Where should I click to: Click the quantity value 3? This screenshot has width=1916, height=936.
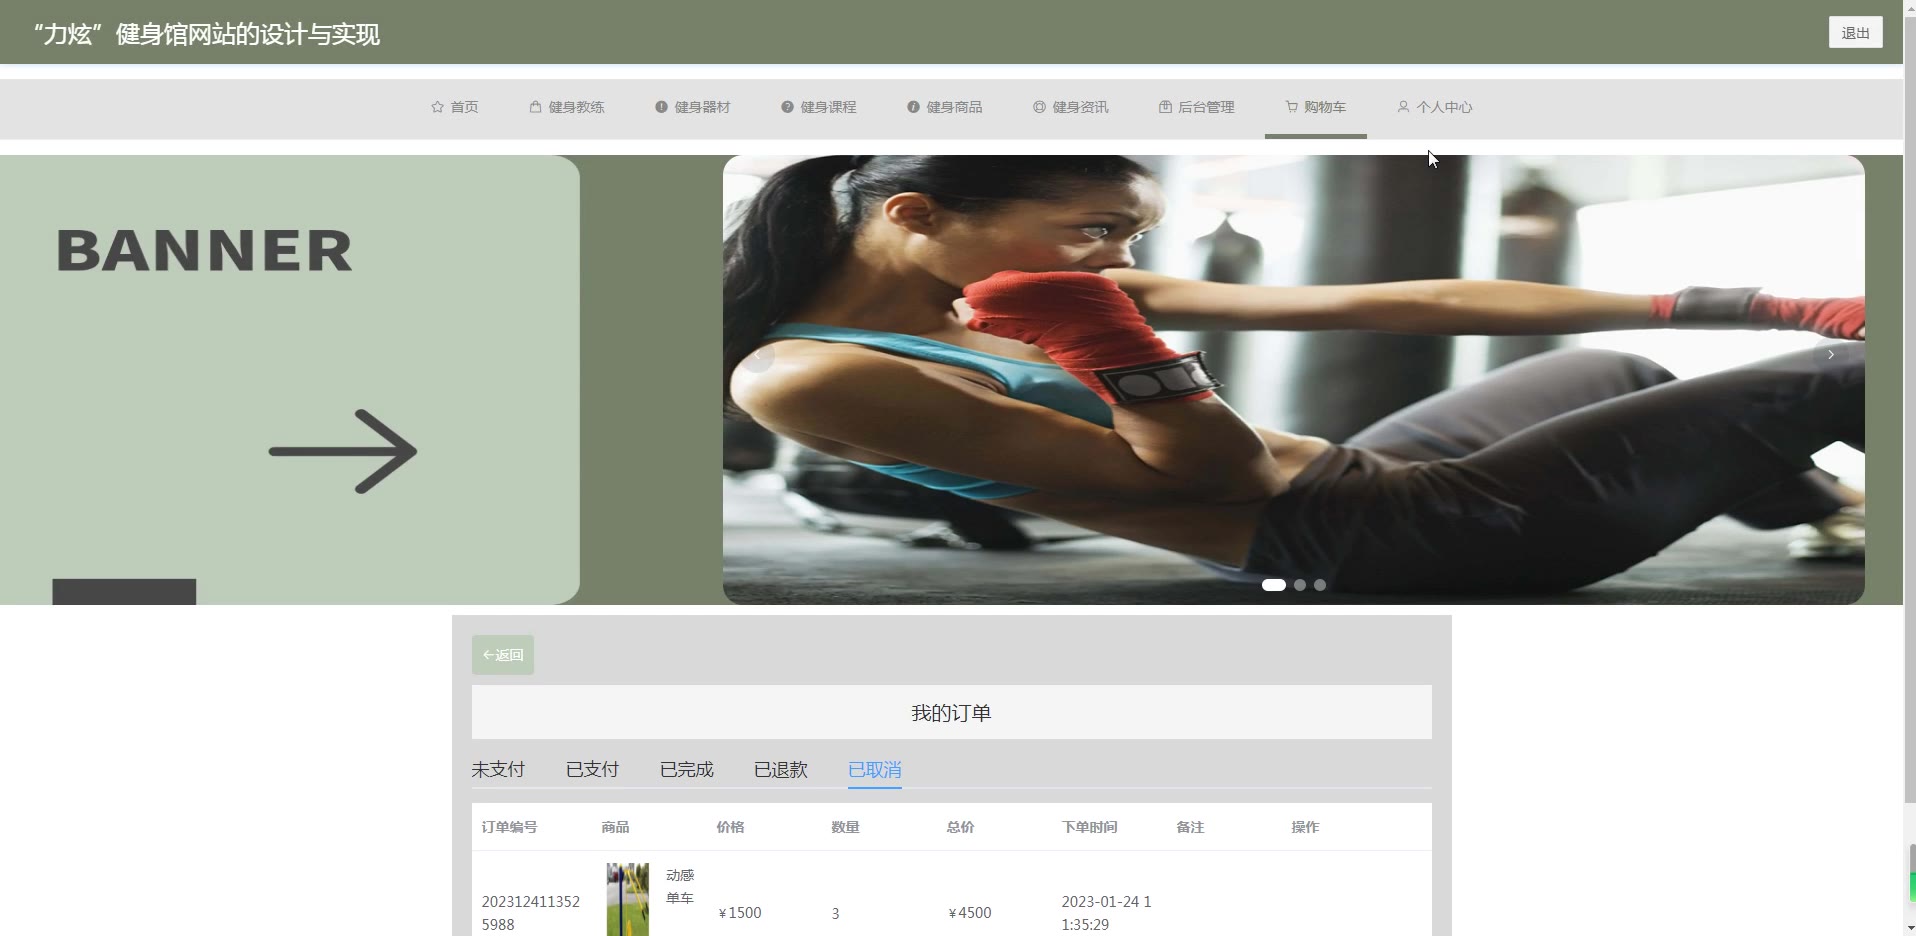pyautogui.click(x=835, y=913)
